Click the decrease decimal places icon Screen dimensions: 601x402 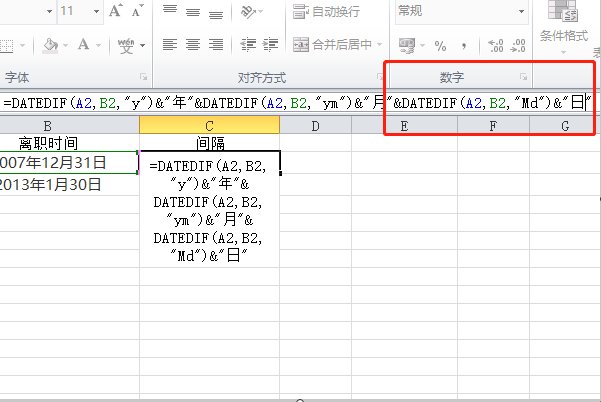(517, 45)
